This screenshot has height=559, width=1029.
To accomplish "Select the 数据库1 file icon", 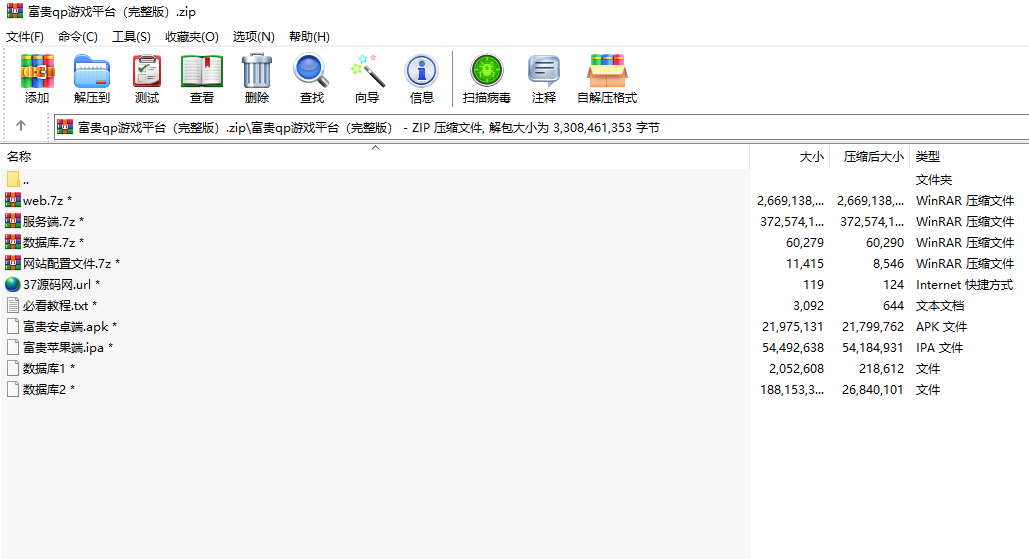I will [x=12, y=368].
